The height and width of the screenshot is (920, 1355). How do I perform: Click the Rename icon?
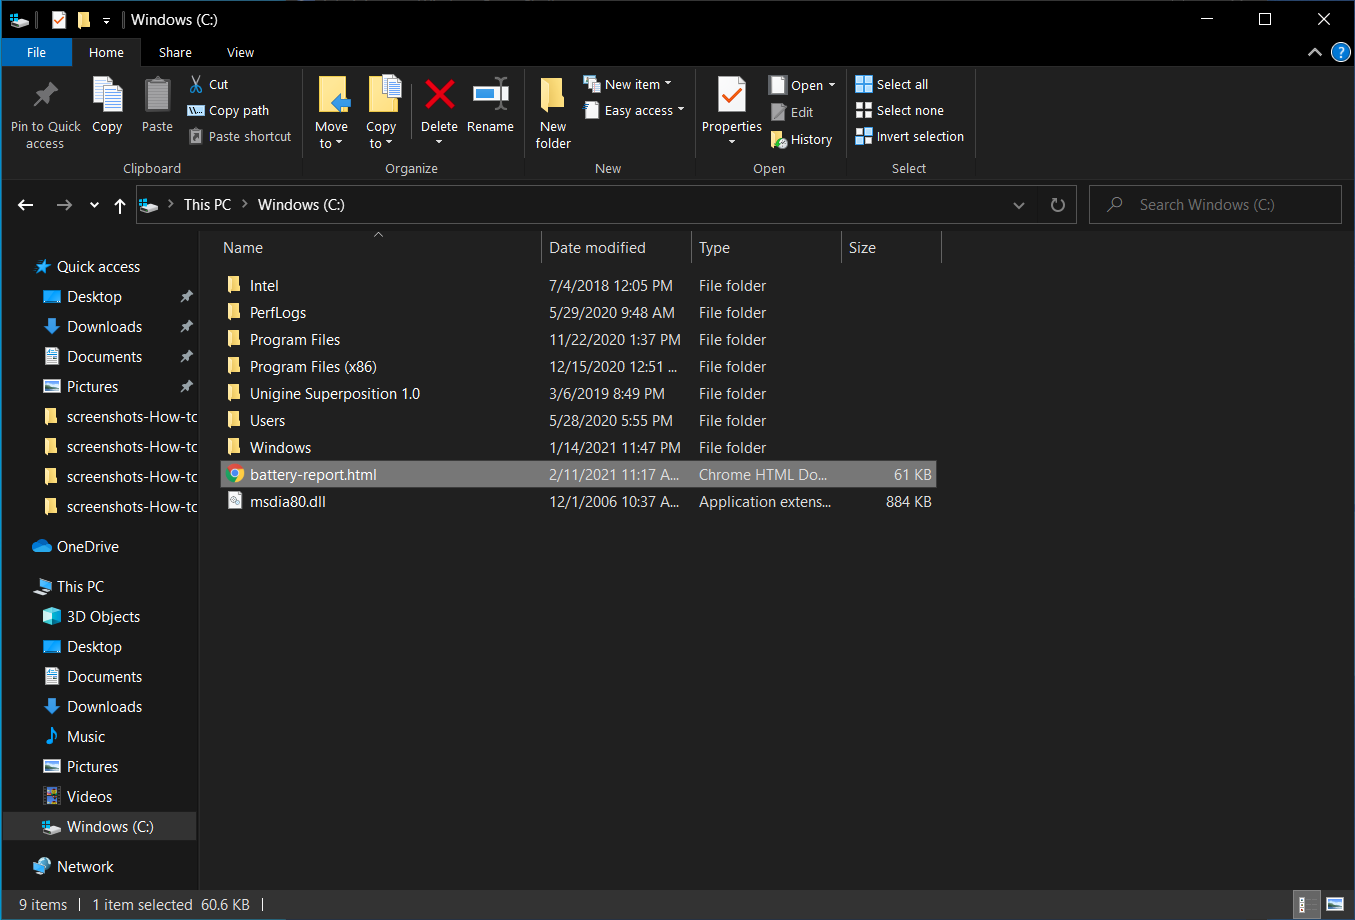pyautogui.click(x=490, y=104)
